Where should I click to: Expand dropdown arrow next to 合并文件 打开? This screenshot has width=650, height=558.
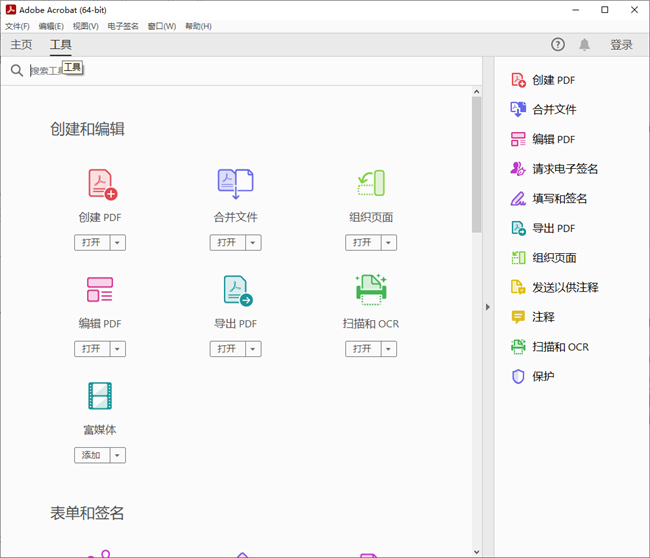click(x=253, y=243)
